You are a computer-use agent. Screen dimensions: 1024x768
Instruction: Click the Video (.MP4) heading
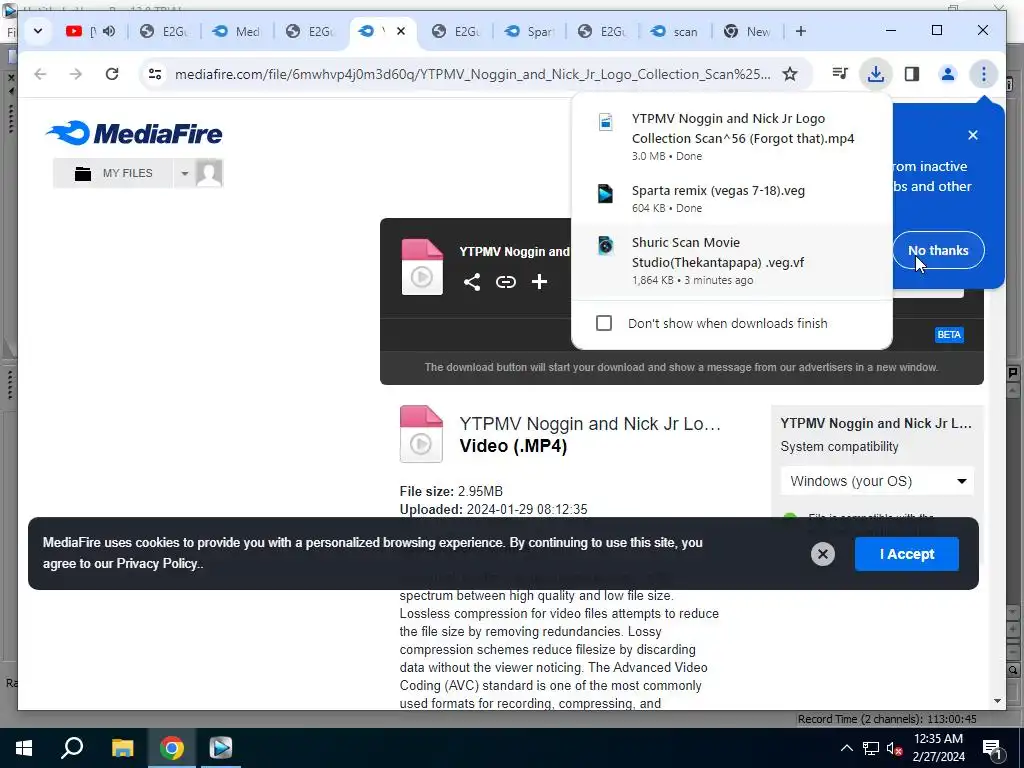point(513,446)
